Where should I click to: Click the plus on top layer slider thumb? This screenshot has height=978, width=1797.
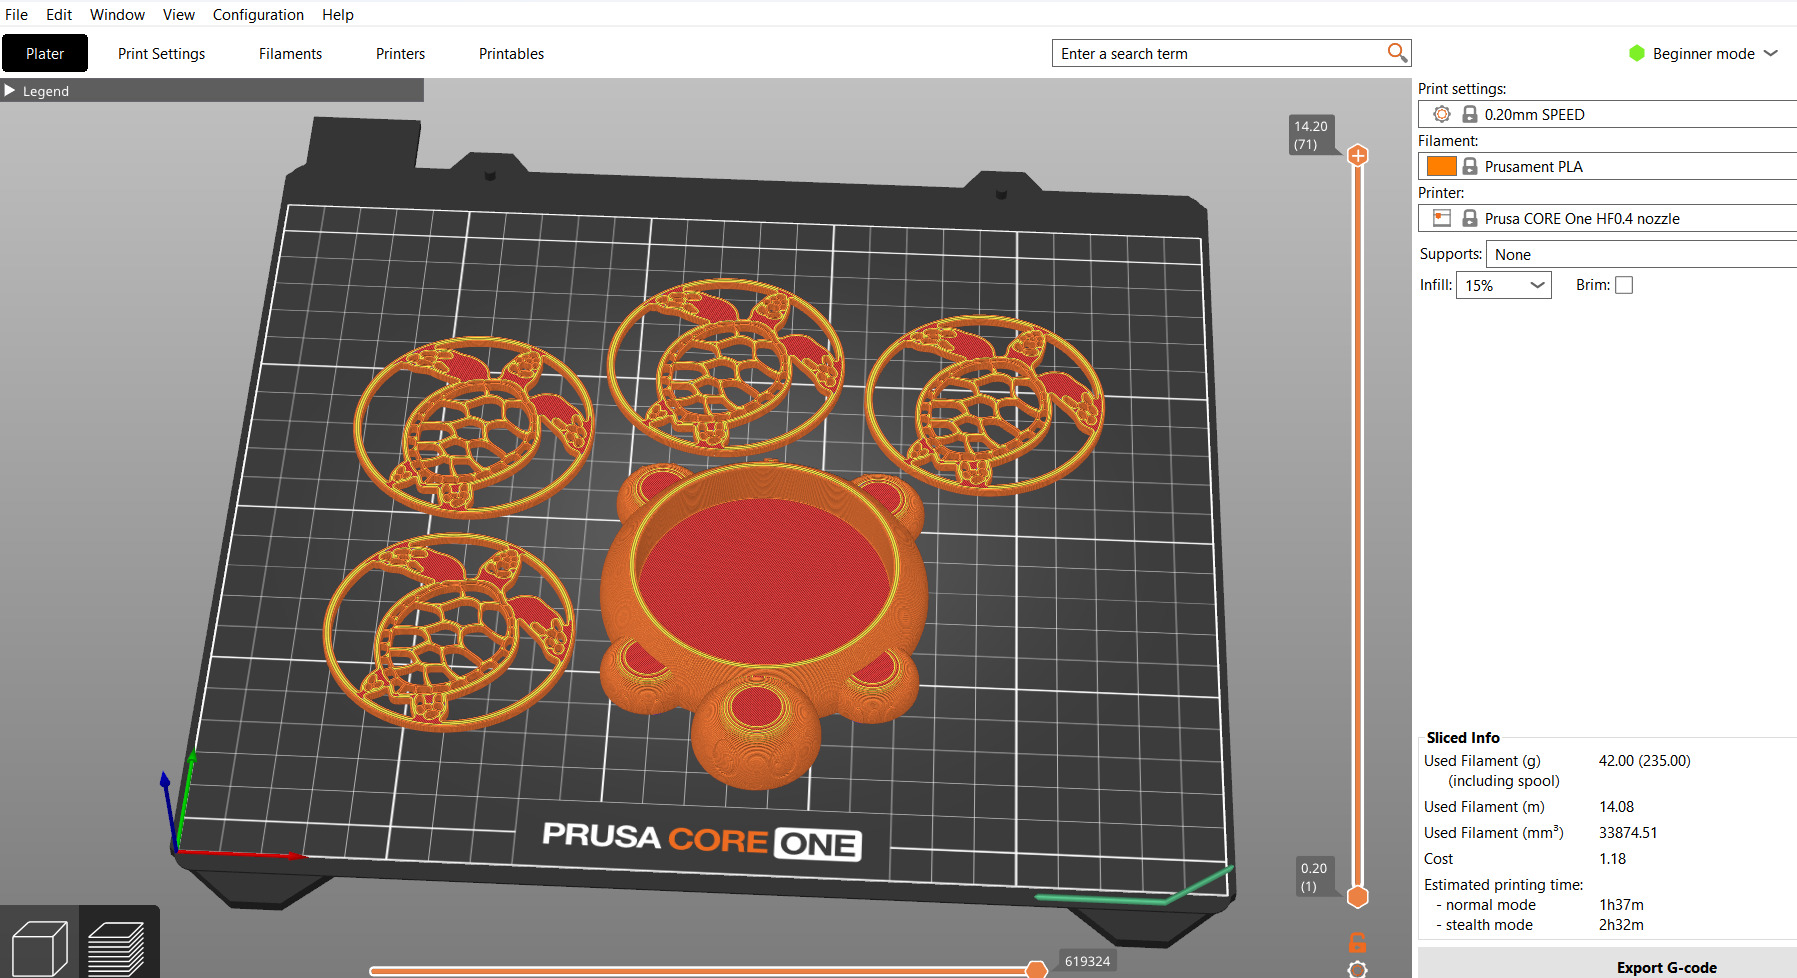pyautogui.click(x=1357, y=155)
